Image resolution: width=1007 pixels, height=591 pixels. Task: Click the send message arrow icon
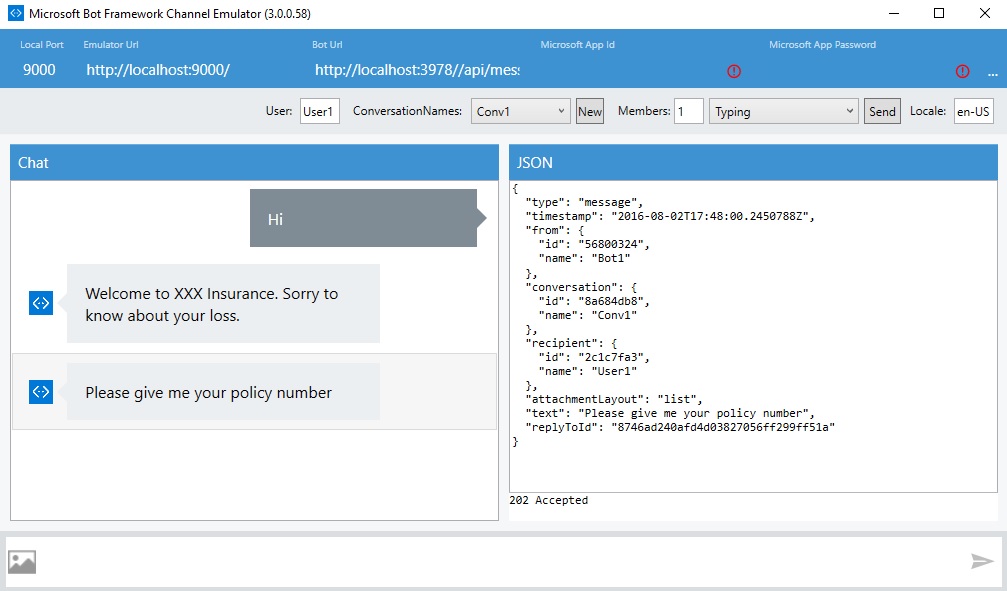[983, 561]
